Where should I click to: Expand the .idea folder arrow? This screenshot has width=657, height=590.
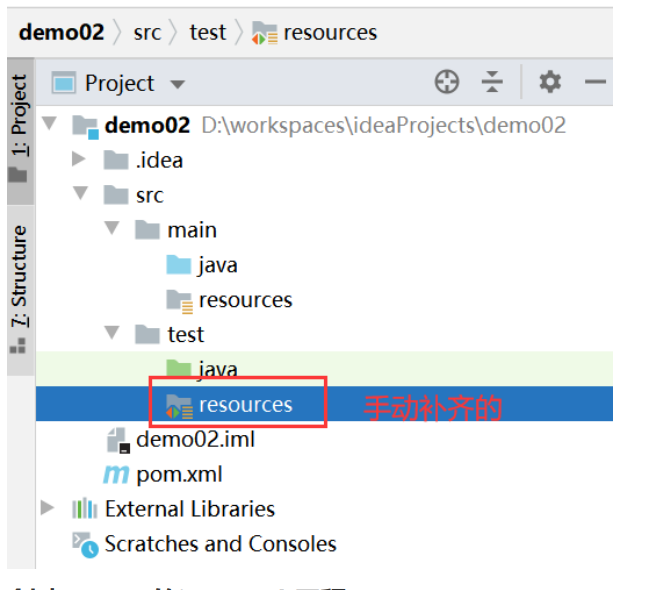pyautogui.click(x=78, y=159)
